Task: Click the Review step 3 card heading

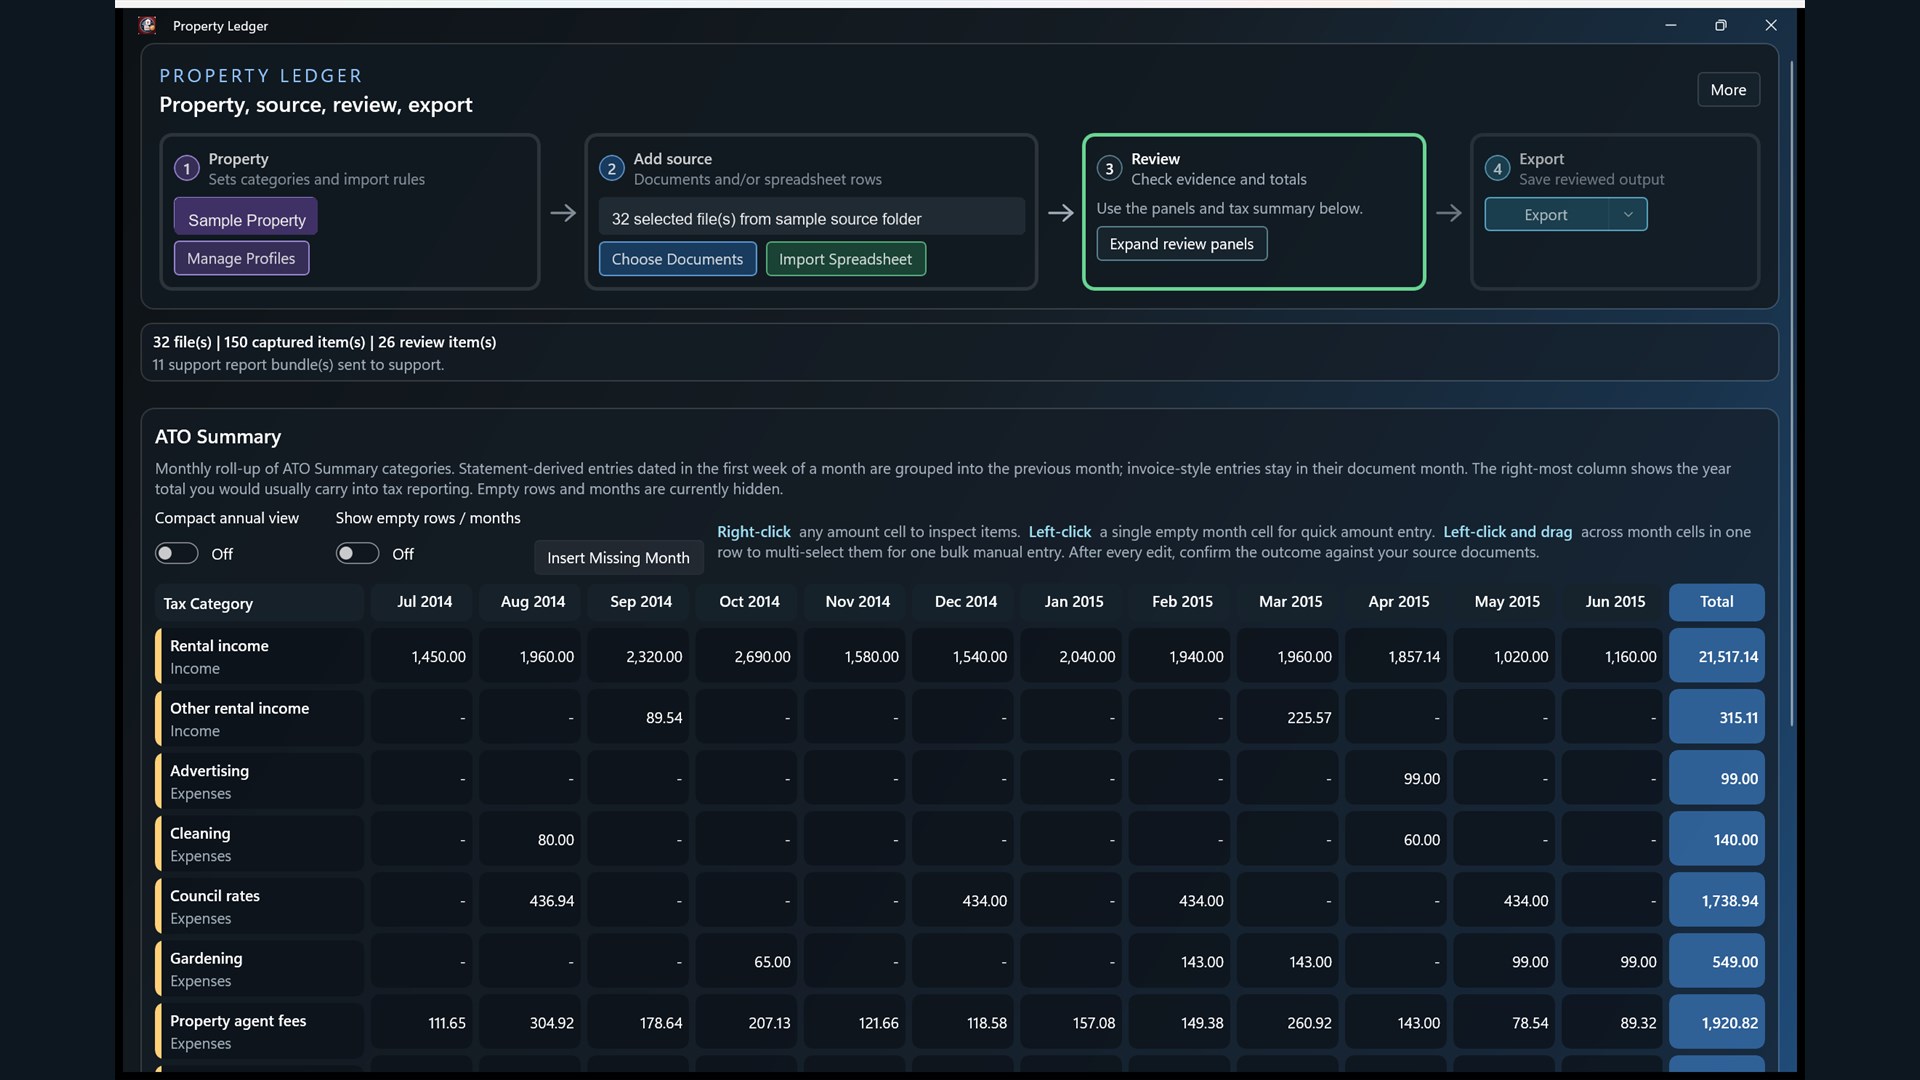Action: [x=1155, y=159]
